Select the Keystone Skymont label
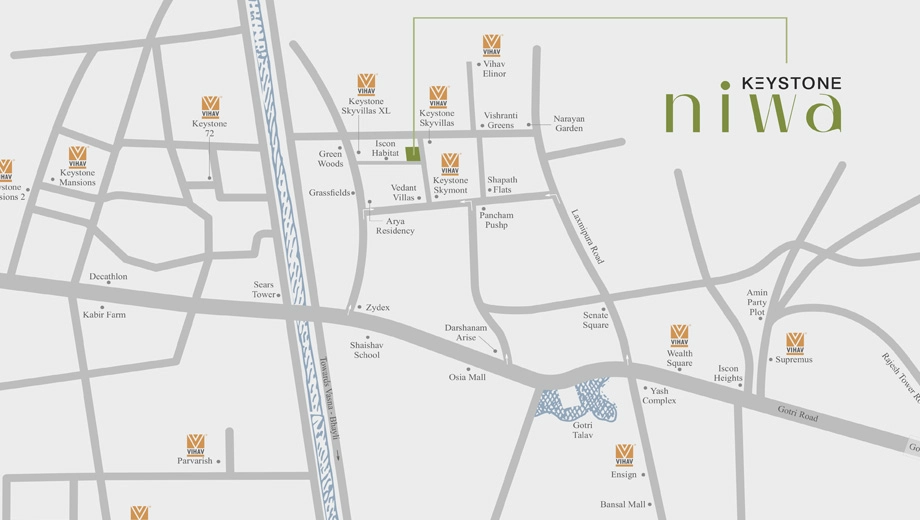 [451, 185]
